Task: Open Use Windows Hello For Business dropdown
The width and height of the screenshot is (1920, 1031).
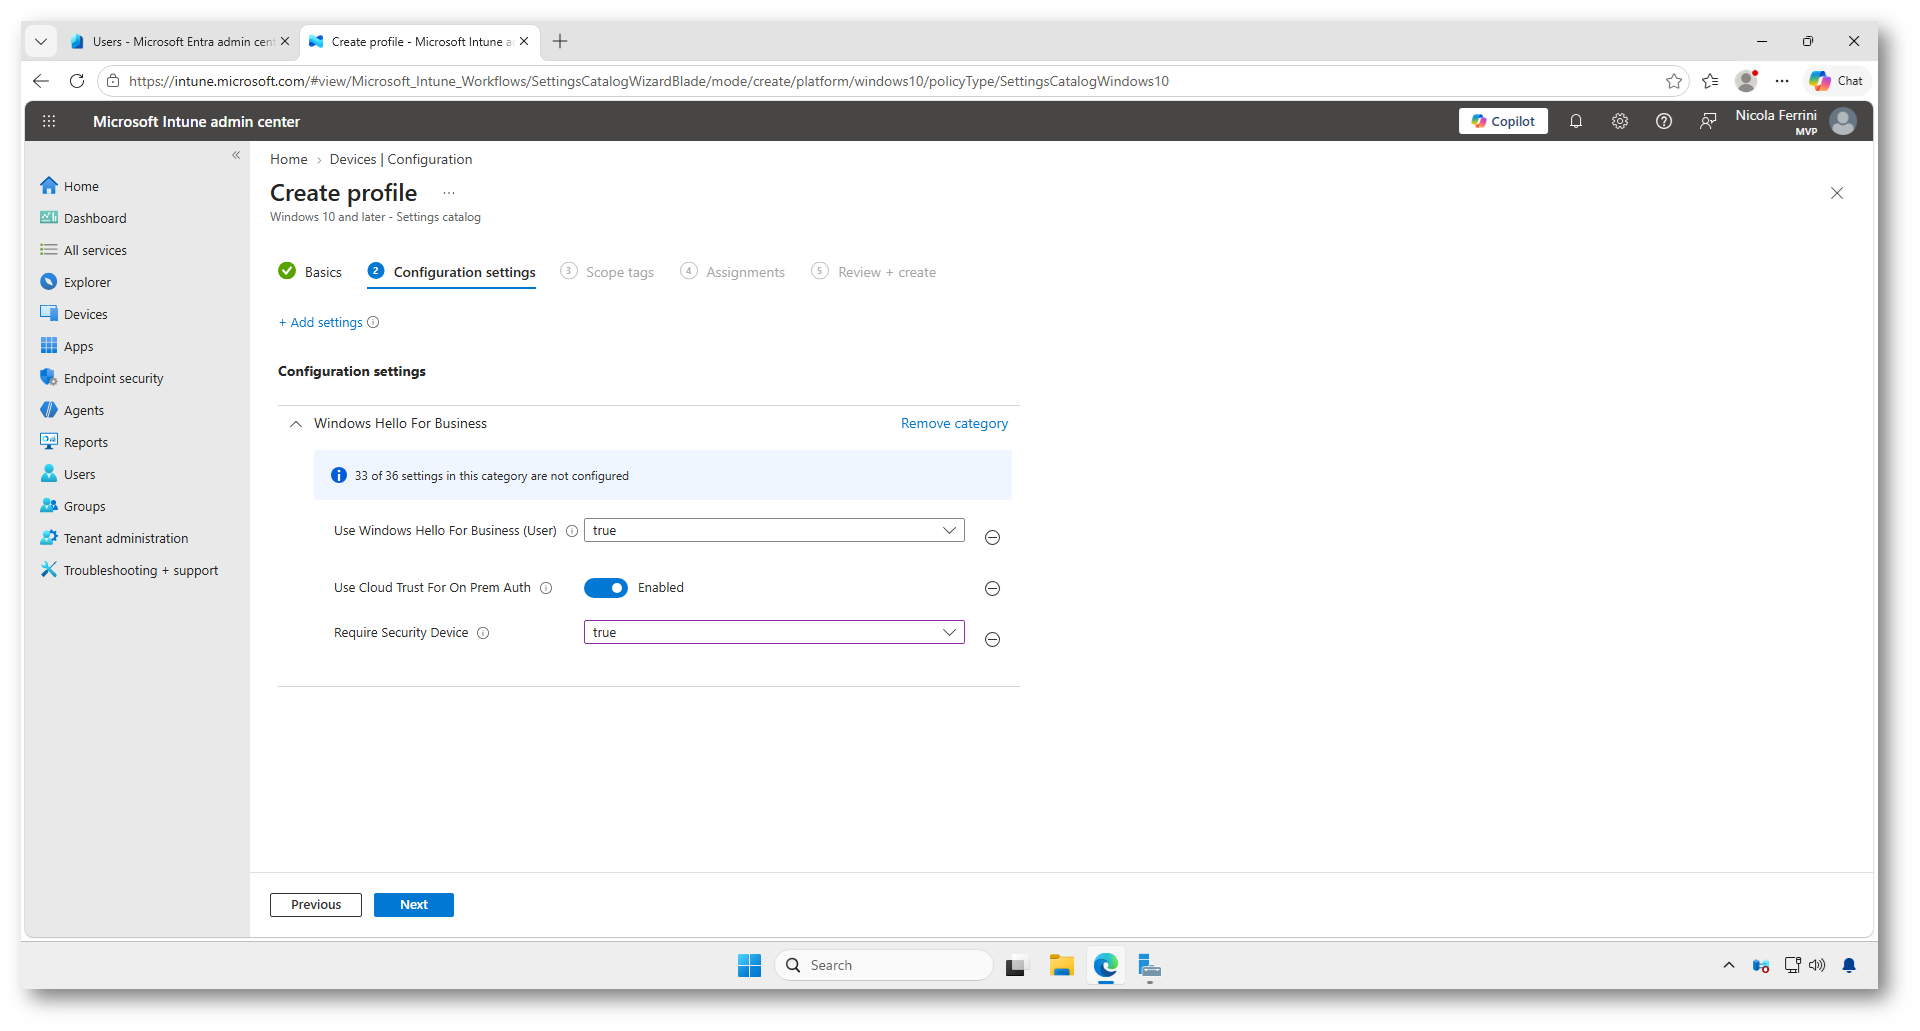Action: (774, 530)
